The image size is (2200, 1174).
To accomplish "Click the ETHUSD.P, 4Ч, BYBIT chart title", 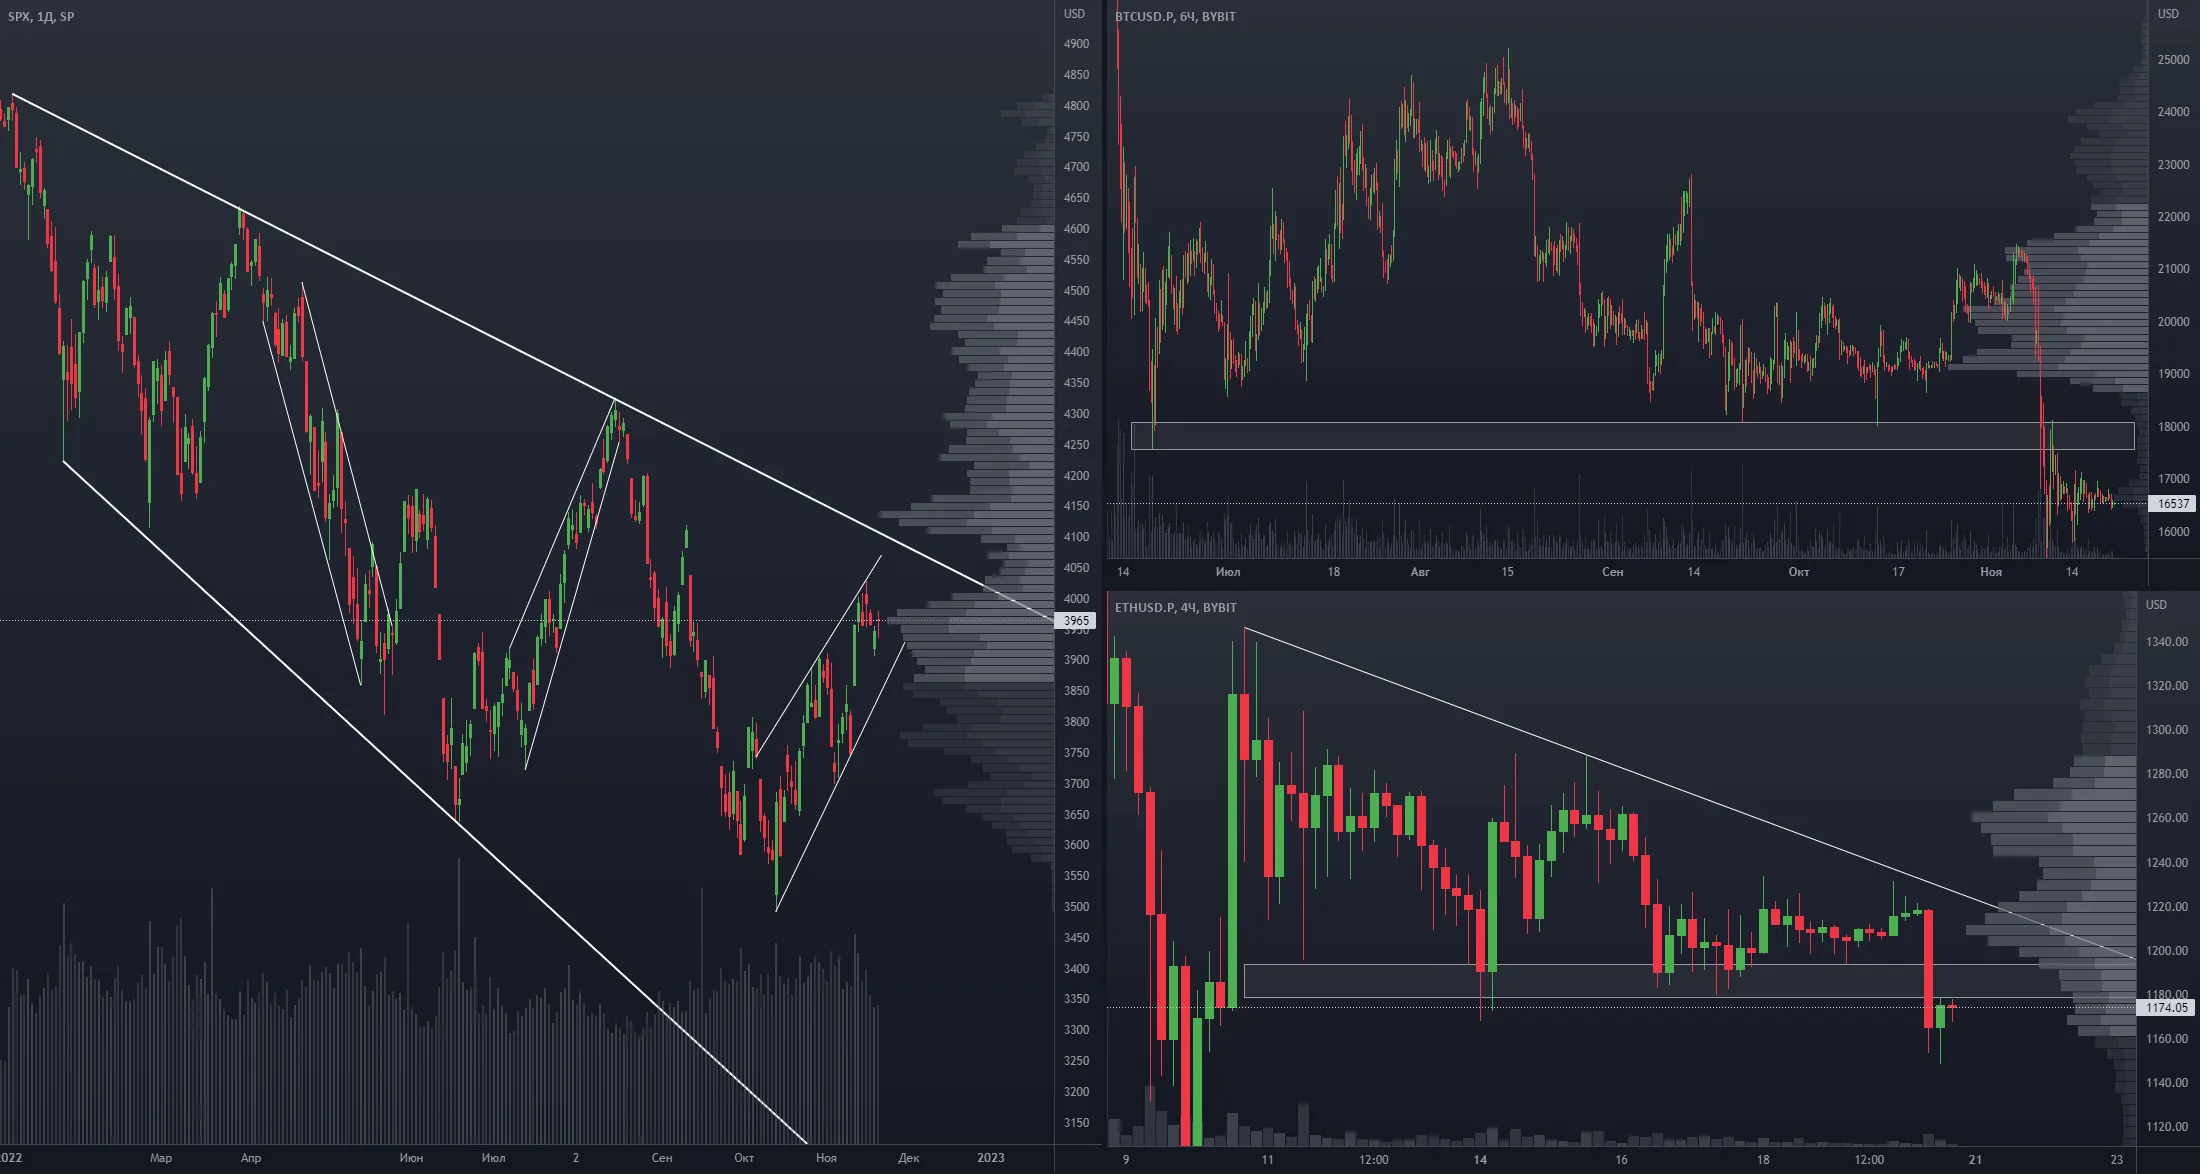I will click(x=1175, y=607).
